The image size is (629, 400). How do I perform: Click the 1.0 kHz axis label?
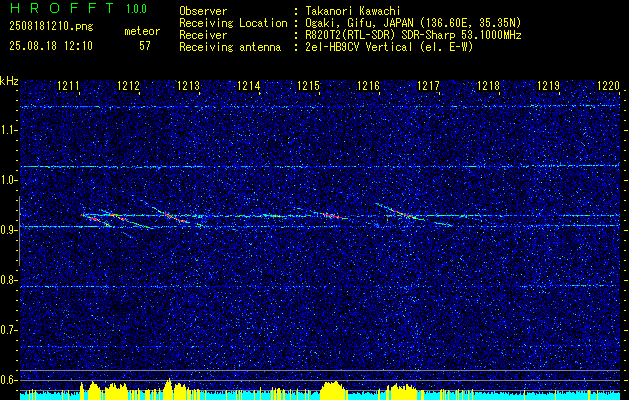tap(7, 180)
